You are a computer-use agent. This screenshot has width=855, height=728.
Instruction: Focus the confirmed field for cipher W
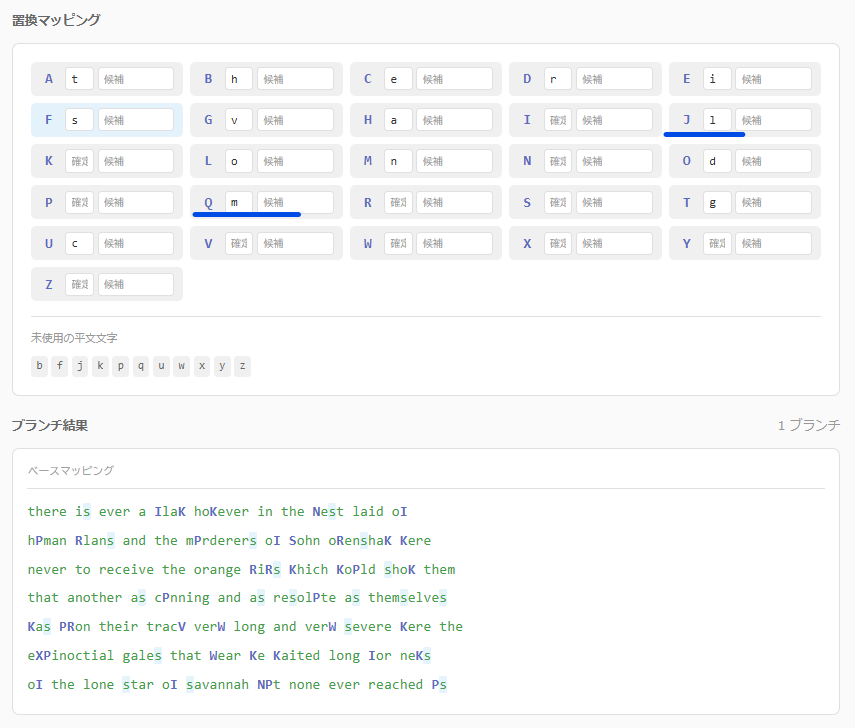(398, 243)
